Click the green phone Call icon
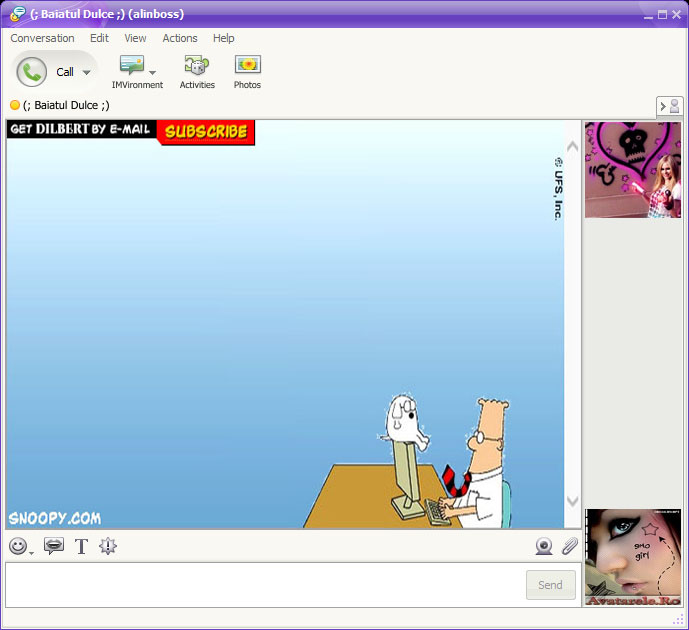689x630 pixels. (32, 72)
